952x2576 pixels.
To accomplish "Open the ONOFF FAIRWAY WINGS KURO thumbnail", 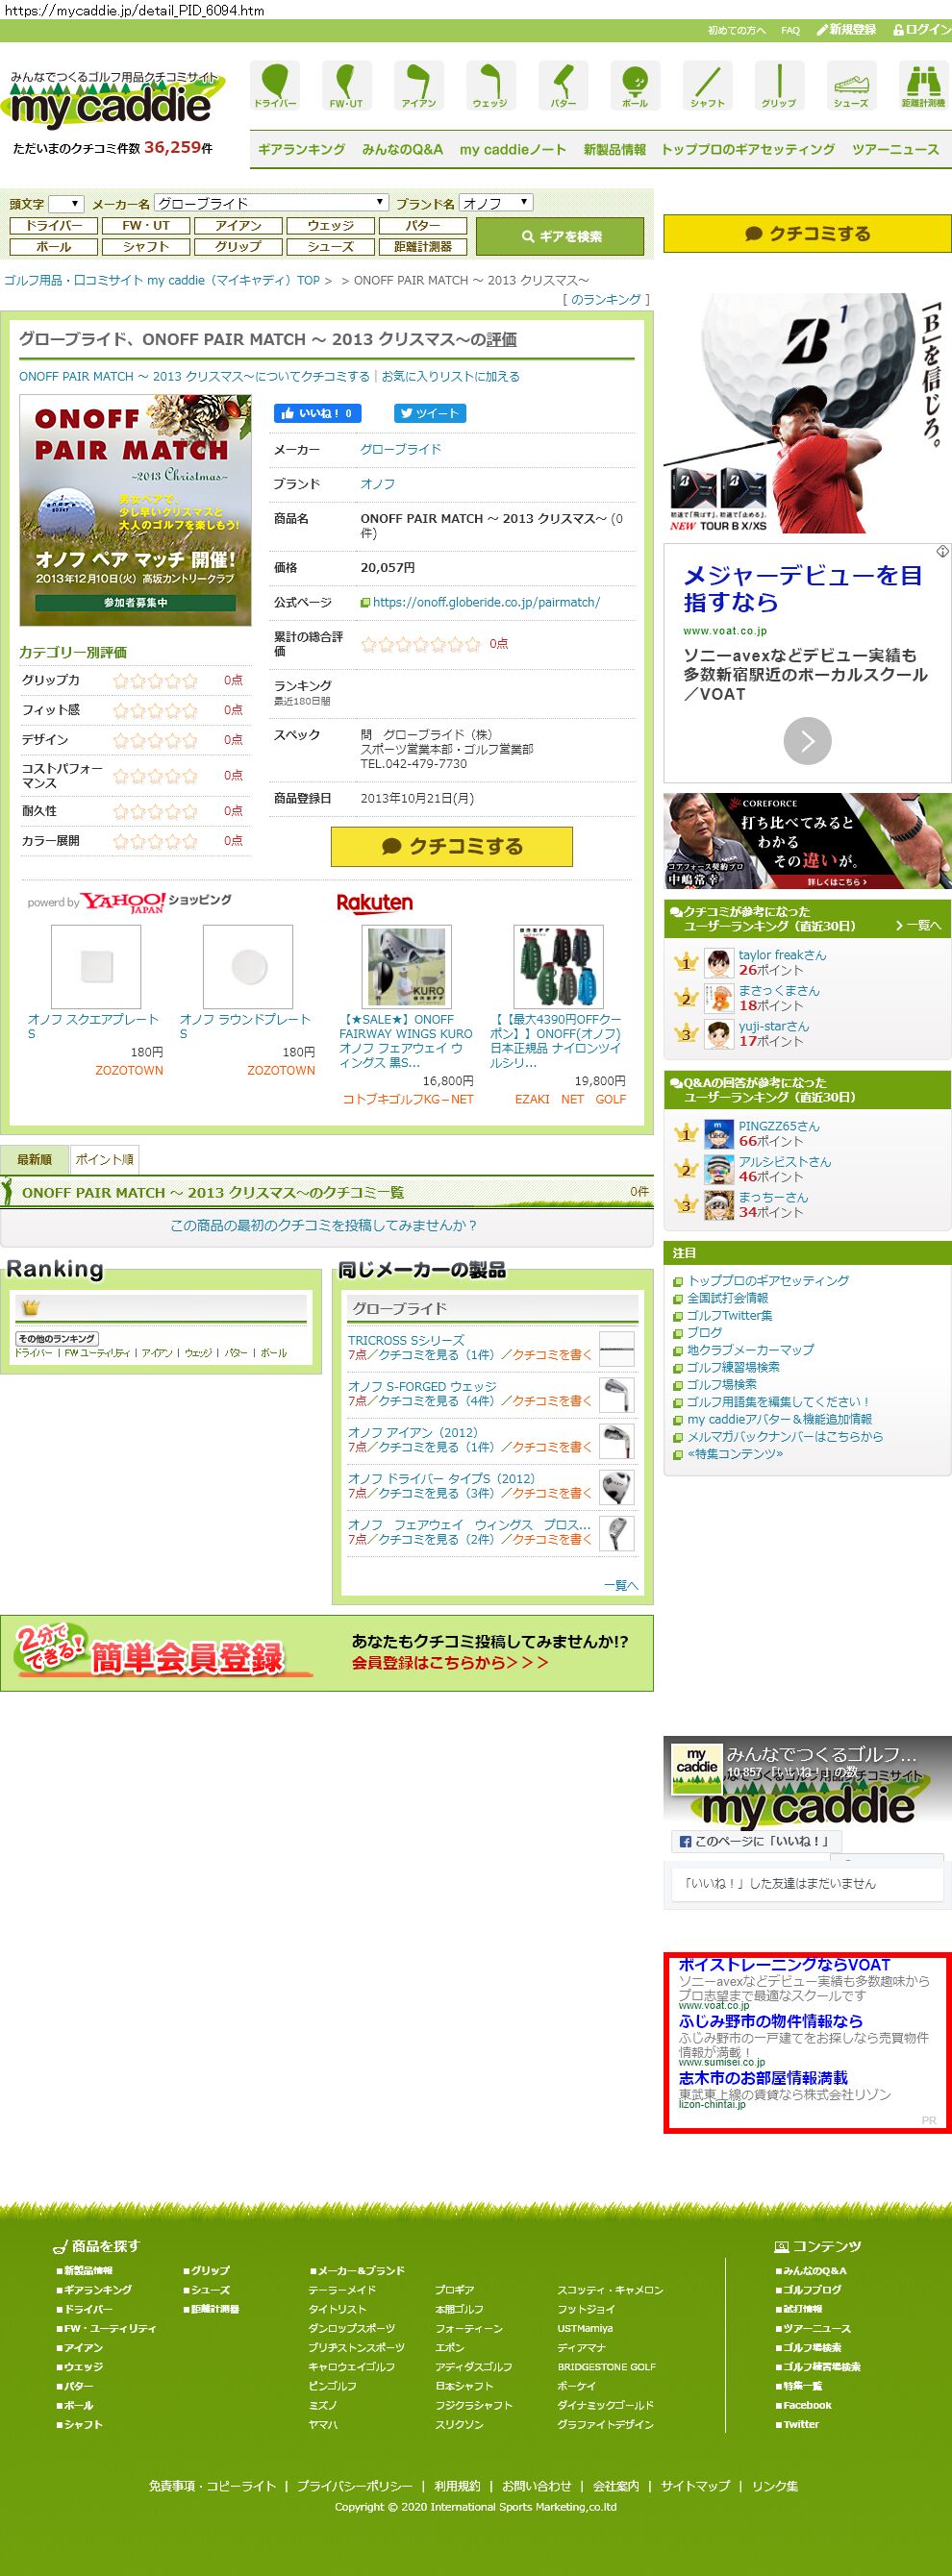I will 406,966.
